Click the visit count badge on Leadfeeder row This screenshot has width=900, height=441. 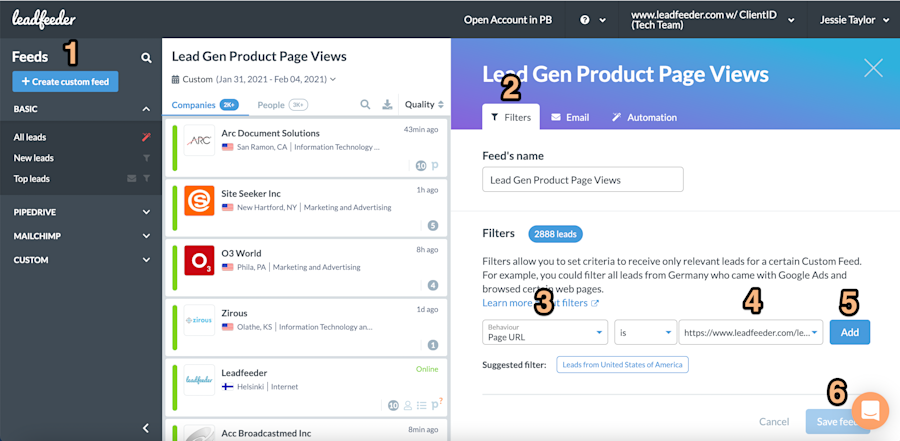pos(393,405)
